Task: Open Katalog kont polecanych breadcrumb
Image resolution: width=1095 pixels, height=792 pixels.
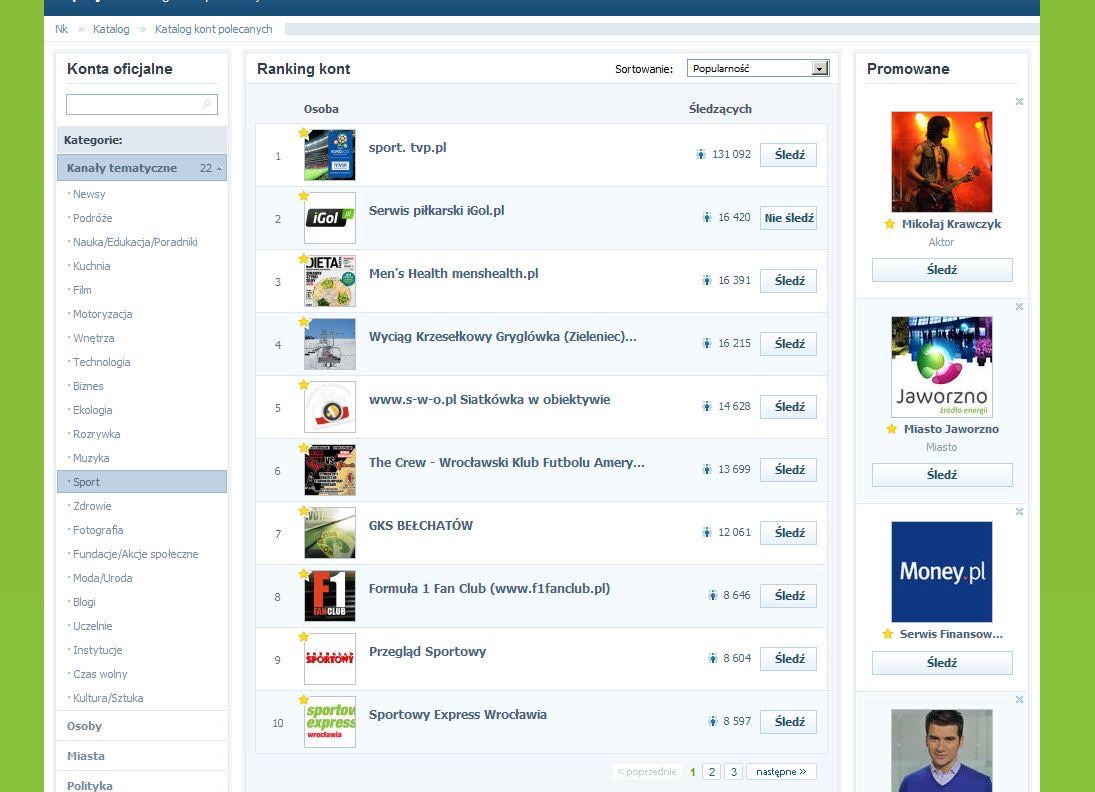Action: click(214, 29)
